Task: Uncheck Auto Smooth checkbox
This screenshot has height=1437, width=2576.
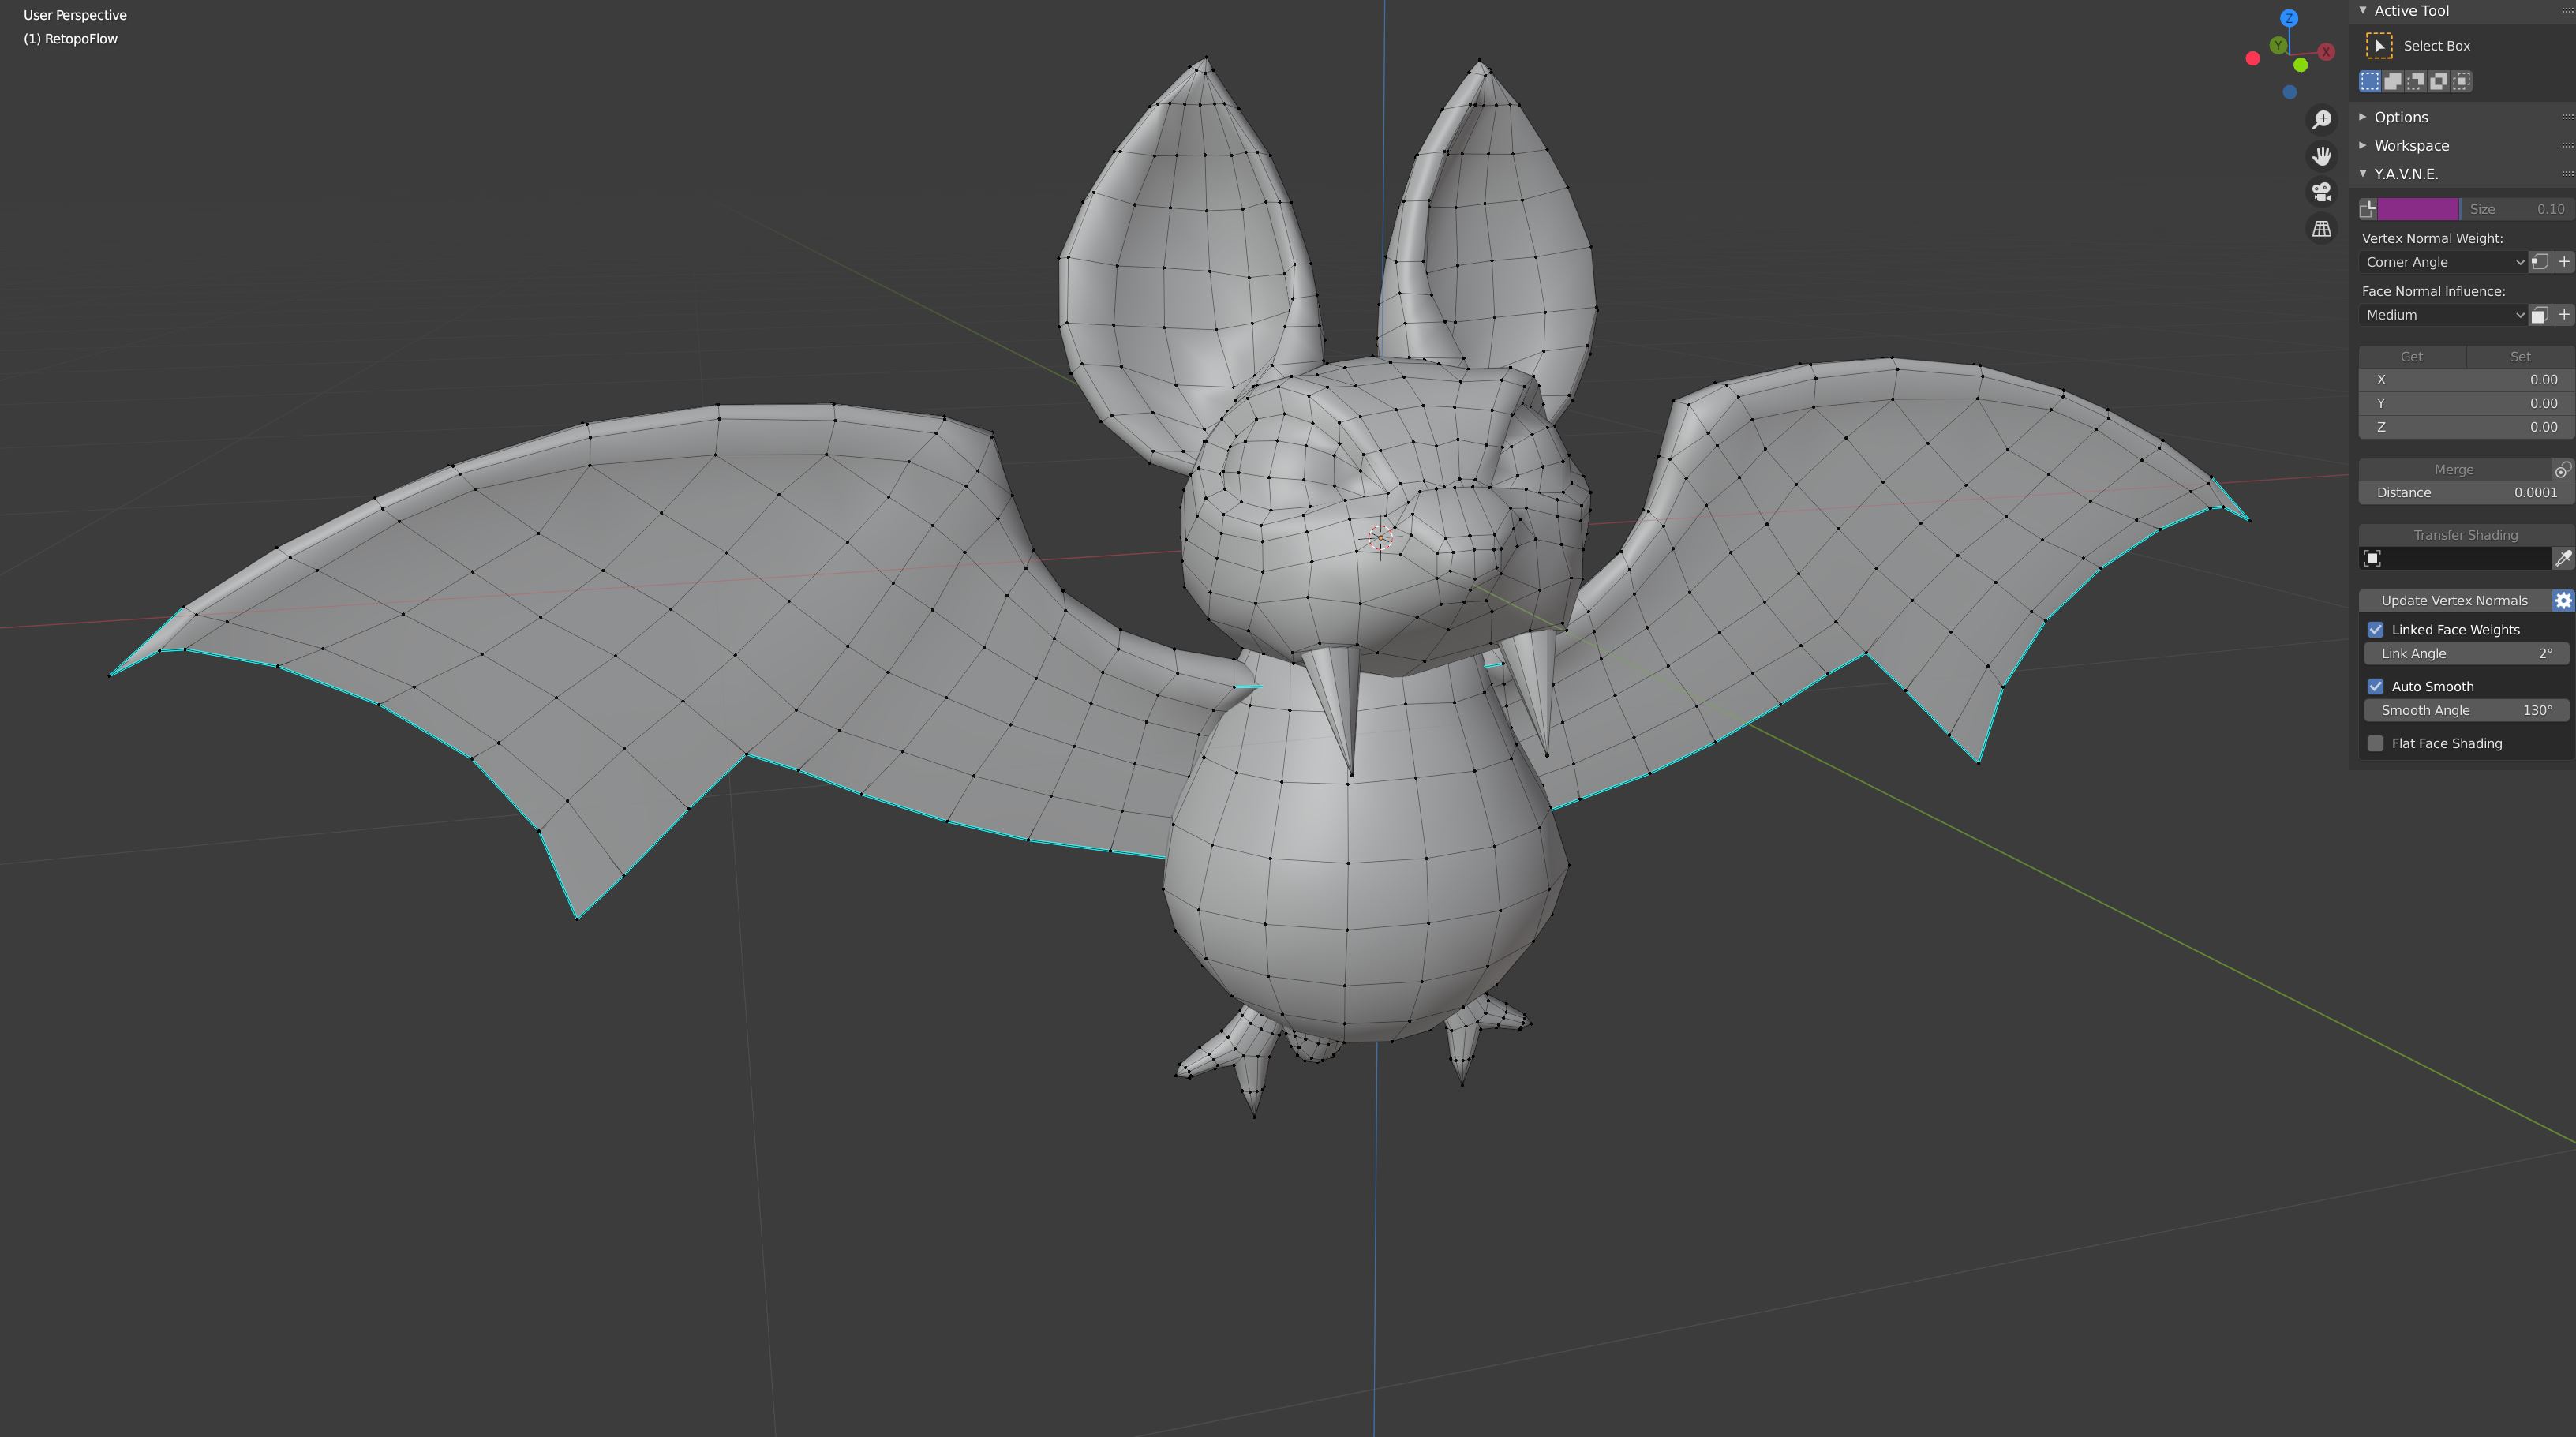Action: coord(2375,686)
